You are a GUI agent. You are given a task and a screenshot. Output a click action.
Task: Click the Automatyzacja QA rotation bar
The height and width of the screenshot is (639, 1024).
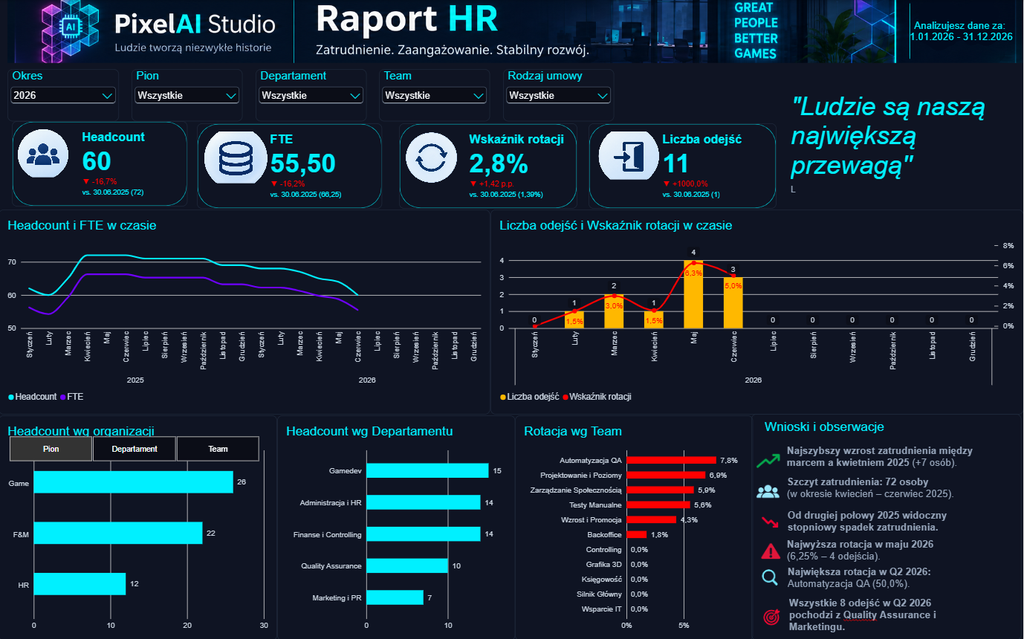click(x=671, y=461)
